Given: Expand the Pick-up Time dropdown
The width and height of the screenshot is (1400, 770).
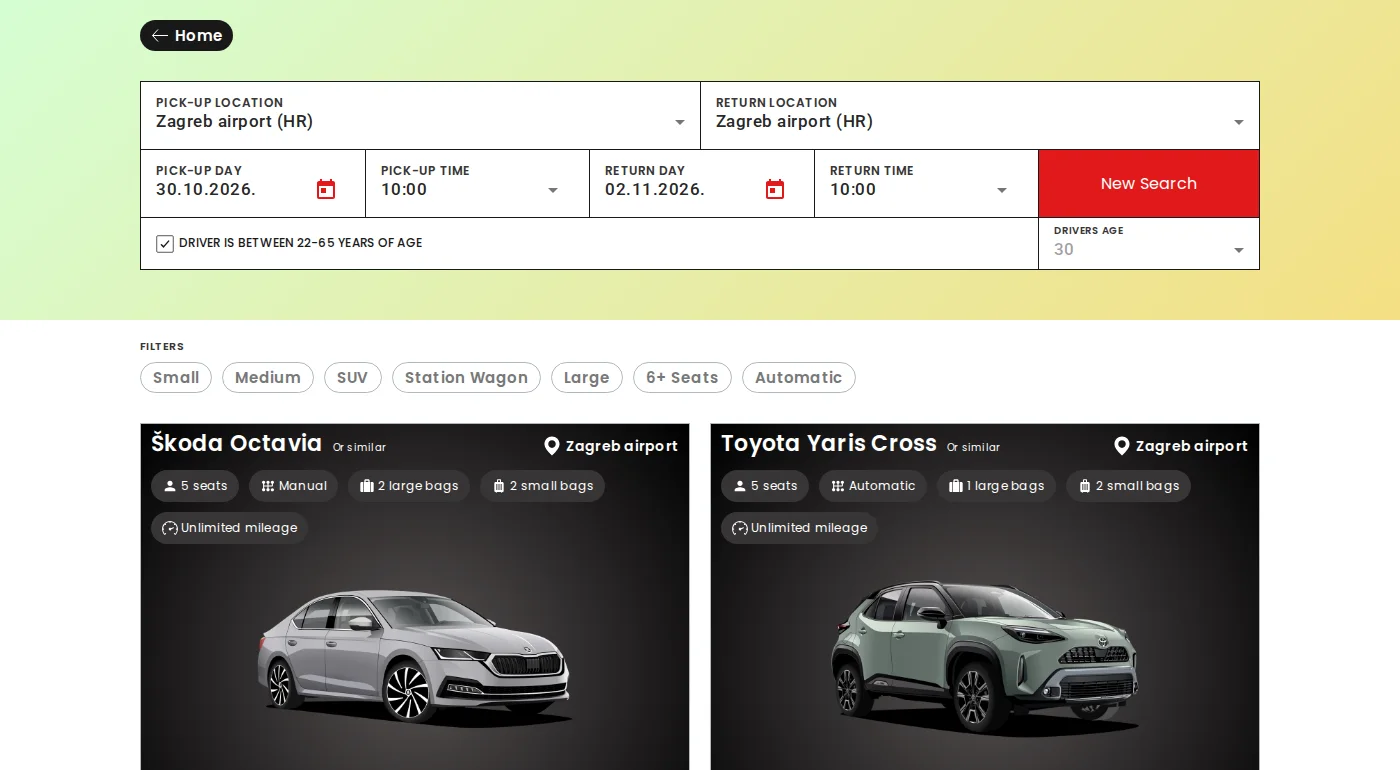Looking at the screenshot, I should 477,183.
